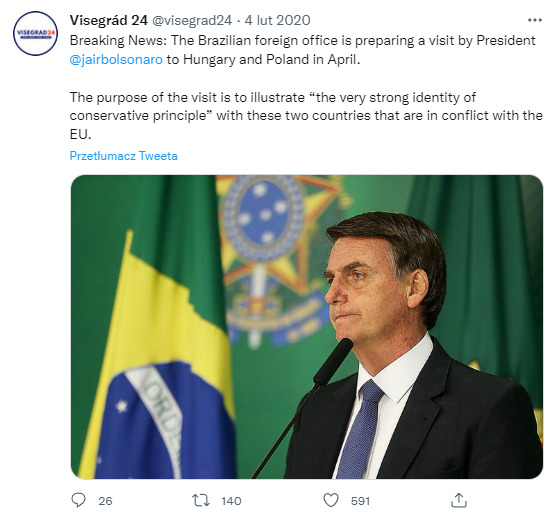Image resolution: width=555 pixels, height=521 pixels.
Task: Open the Visegrád 24 display name
Action: pyautogui.click(x=109, y=20)
